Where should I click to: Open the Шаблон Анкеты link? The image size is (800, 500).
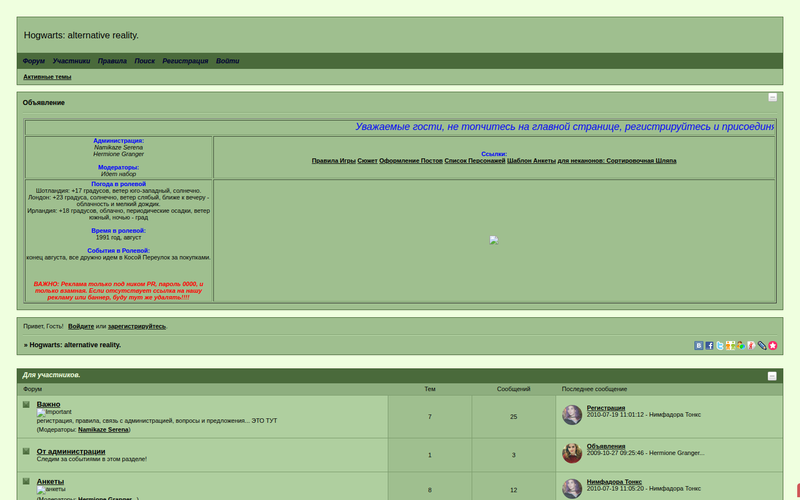531,161
